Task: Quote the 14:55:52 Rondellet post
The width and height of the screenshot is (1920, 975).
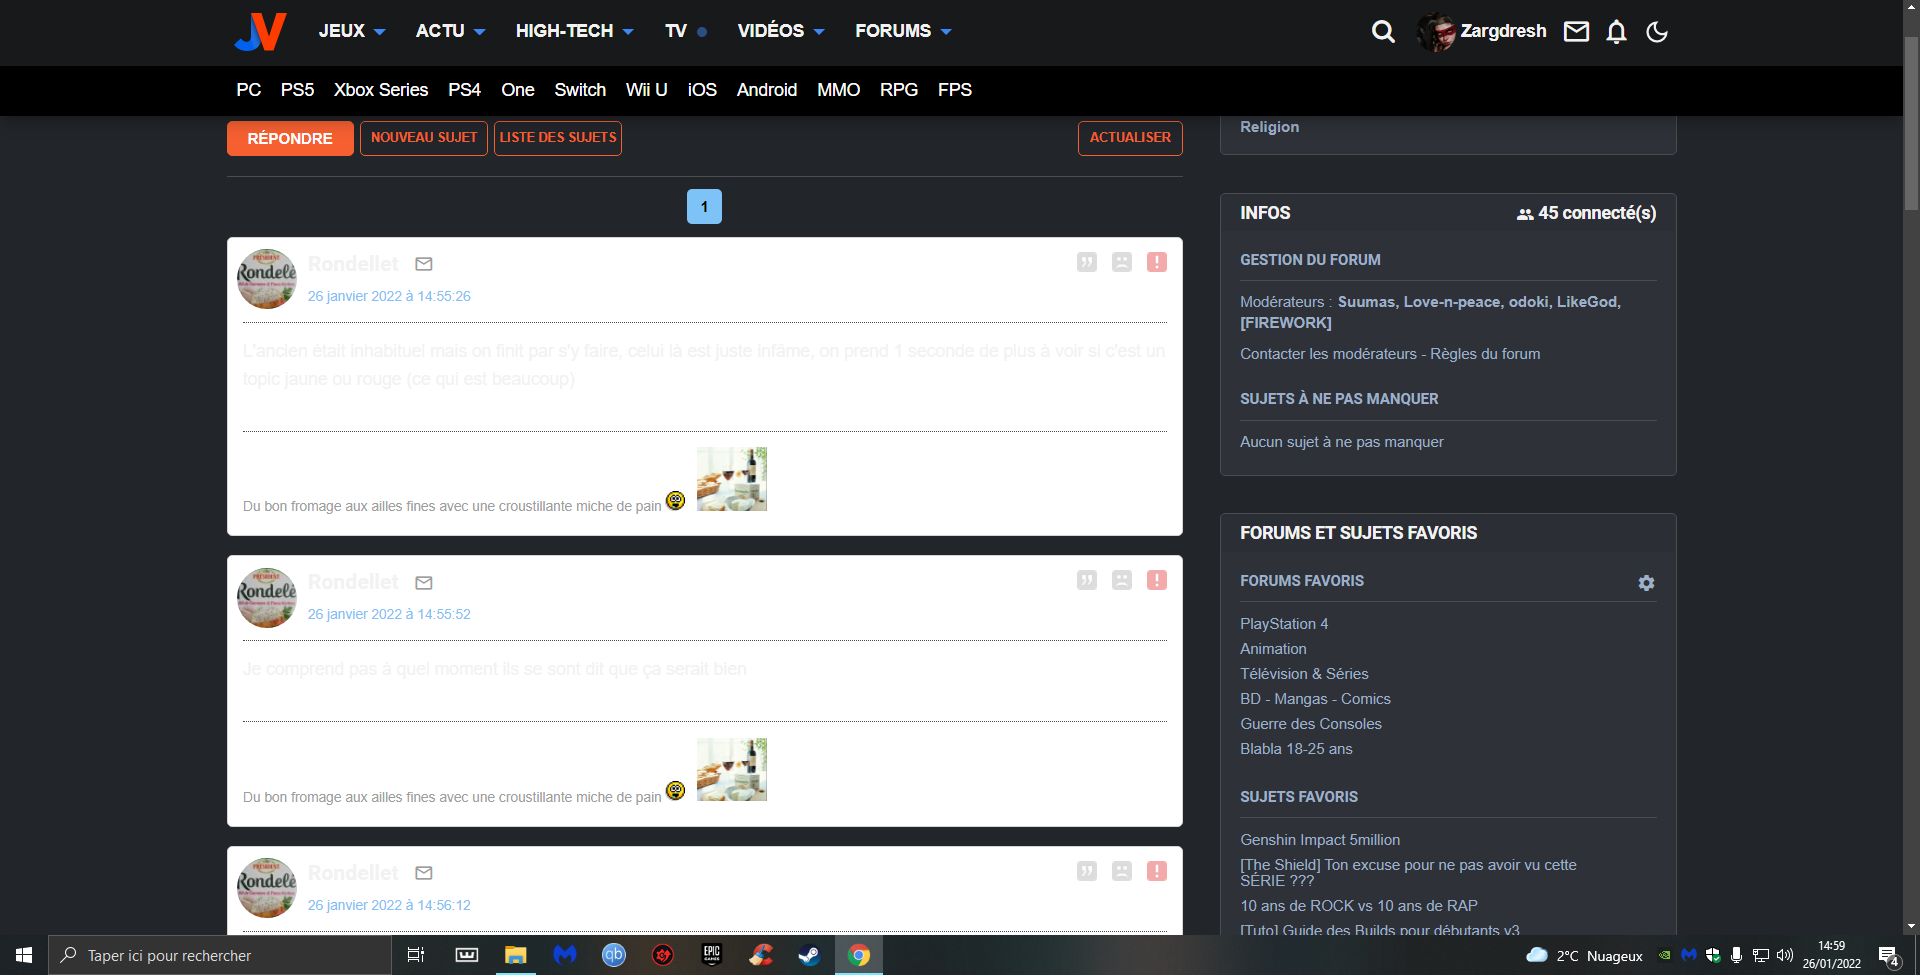Action: [x=1087, y=580]
